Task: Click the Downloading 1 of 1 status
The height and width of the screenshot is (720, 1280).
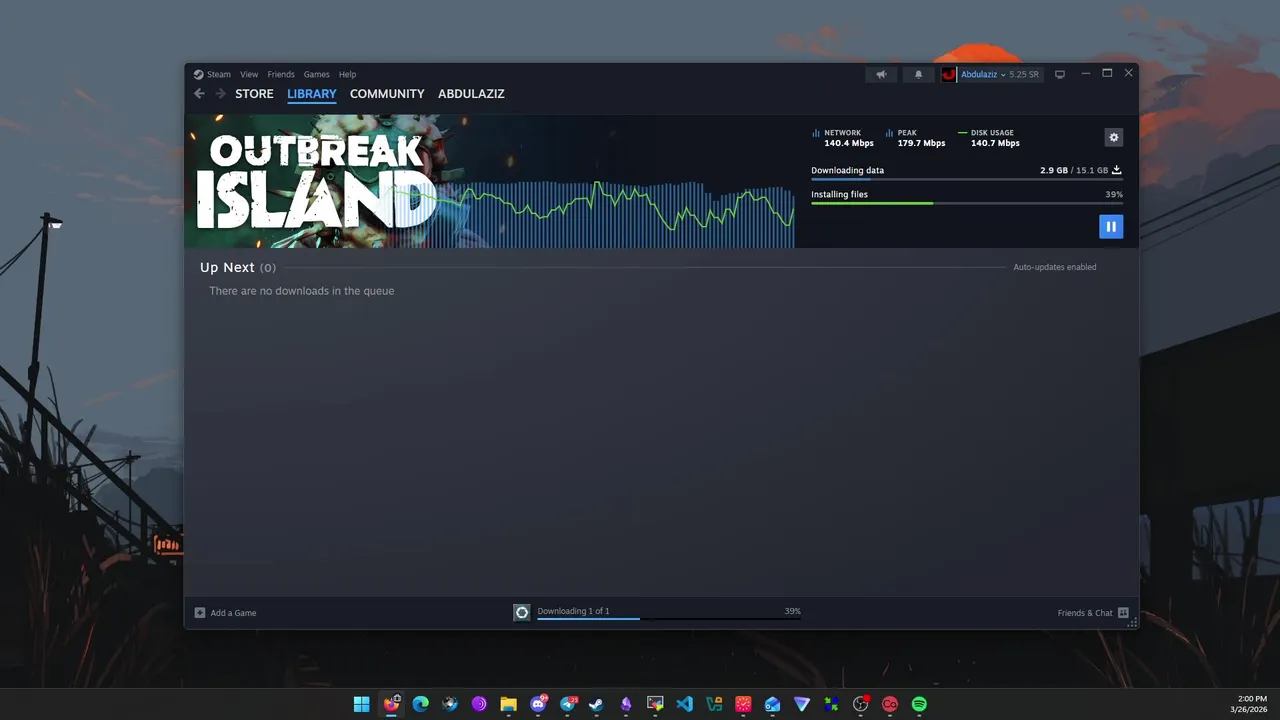Action: [573, 611]
